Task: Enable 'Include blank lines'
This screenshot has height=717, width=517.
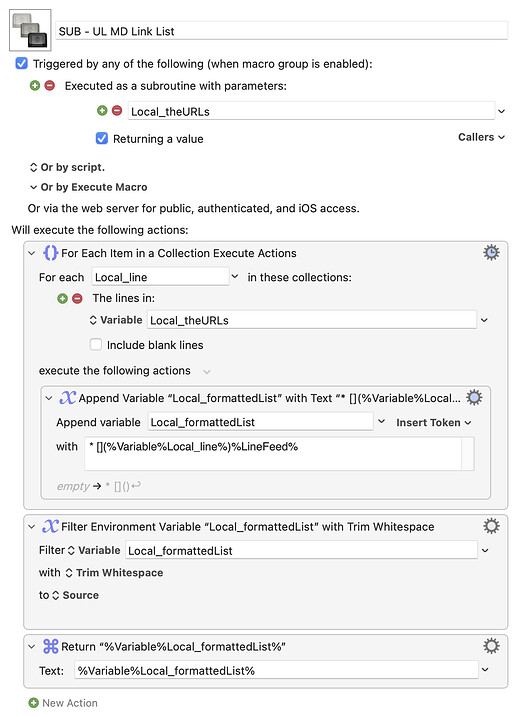Action: [x=96, y=344]
